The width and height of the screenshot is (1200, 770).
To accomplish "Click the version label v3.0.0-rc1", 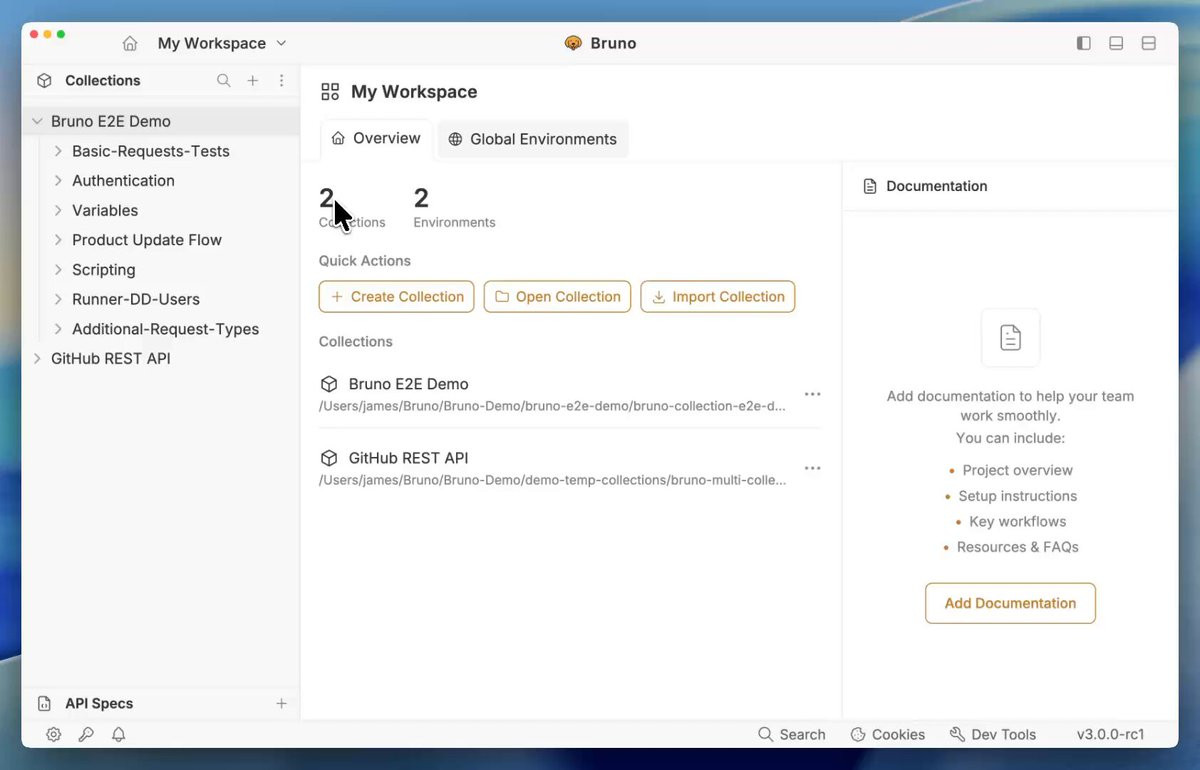I will click(1111, 735).
